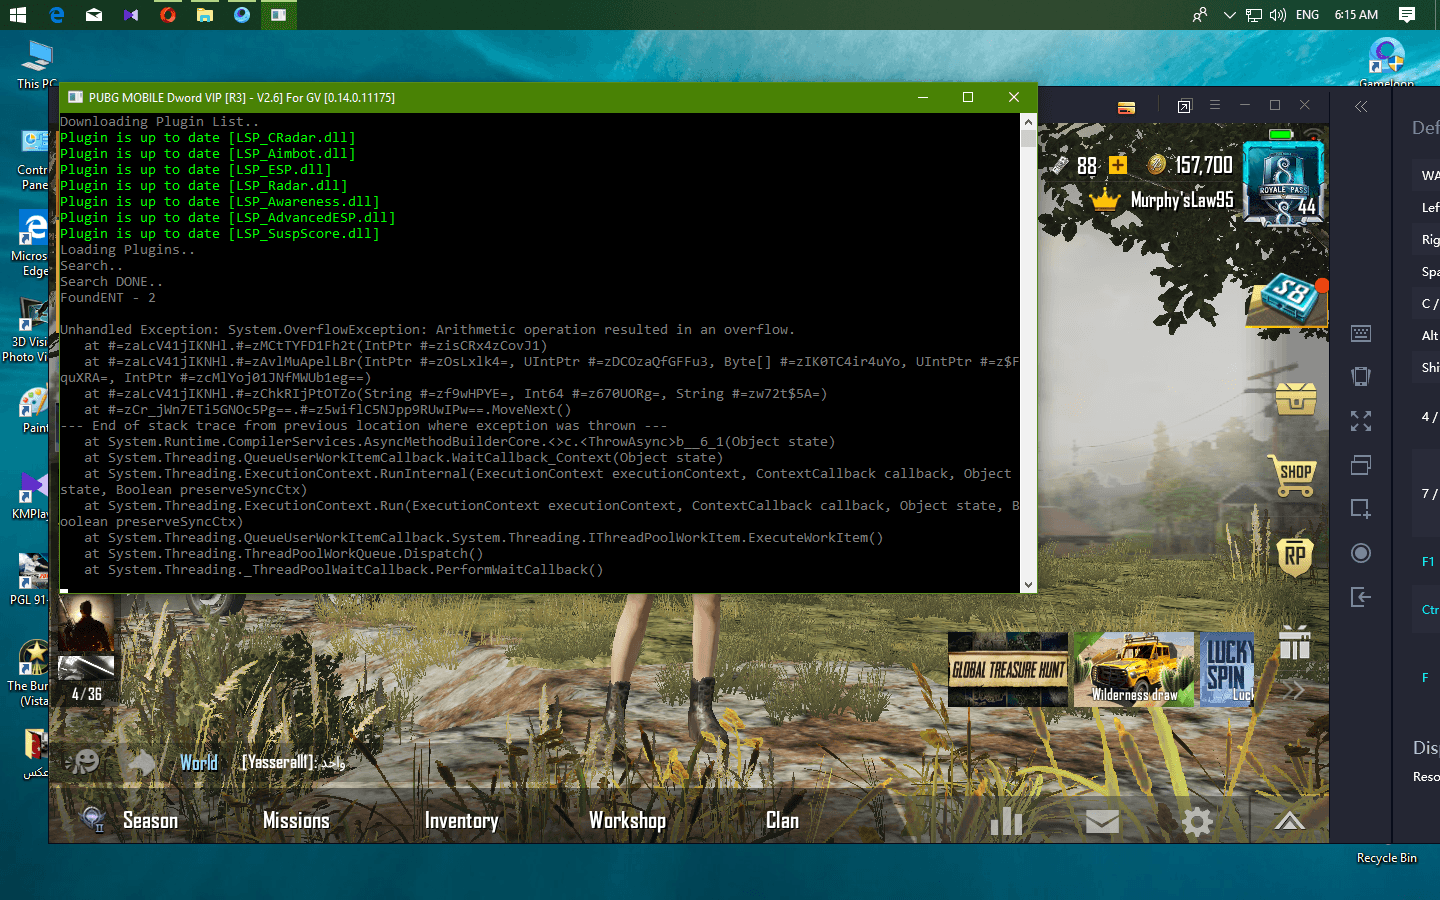Open the golden treasure crate icon
The image size is (1440, 900).
tap(1296, 399)
